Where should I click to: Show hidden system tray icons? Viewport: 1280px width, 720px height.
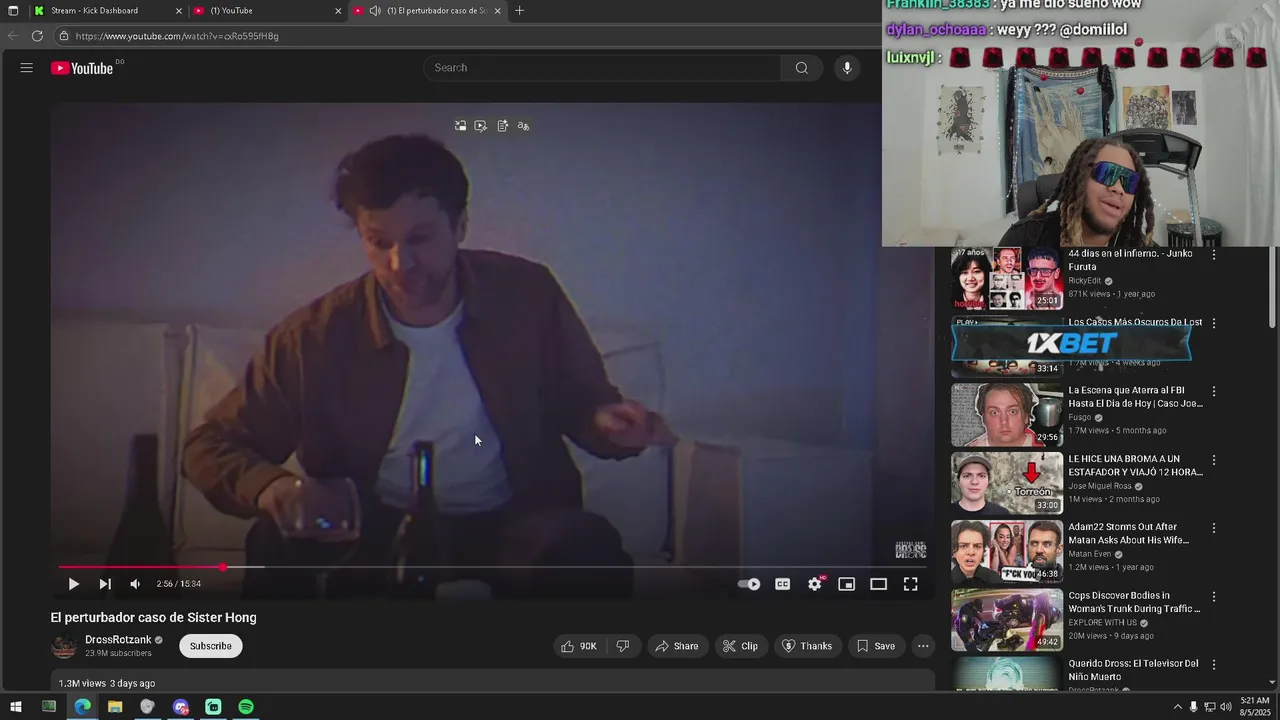1177,707
